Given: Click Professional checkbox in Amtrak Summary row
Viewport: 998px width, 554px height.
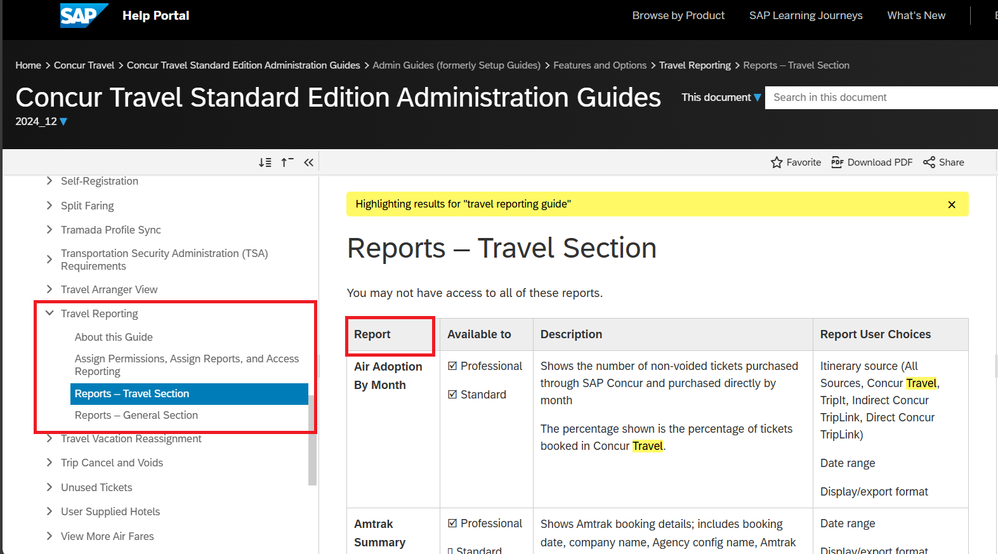Looking at the screenshot, I should click(x=453, y=523).
